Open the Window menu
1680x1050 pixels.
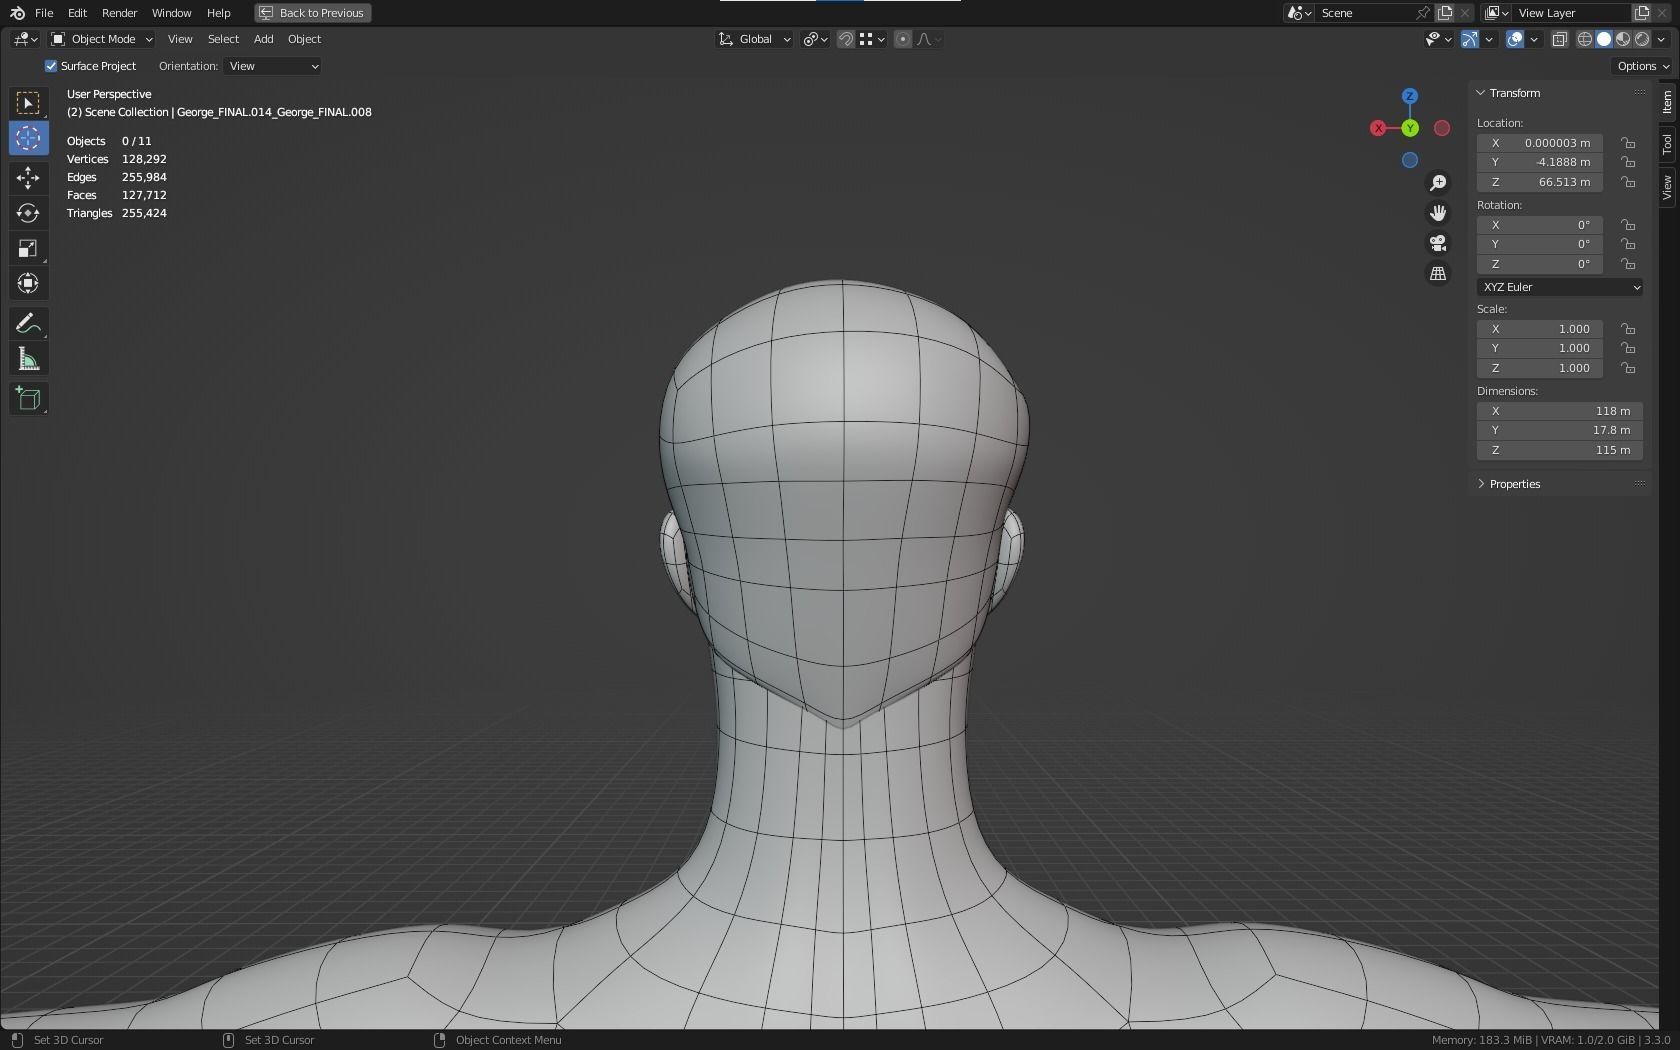click(x=171, y=13)
